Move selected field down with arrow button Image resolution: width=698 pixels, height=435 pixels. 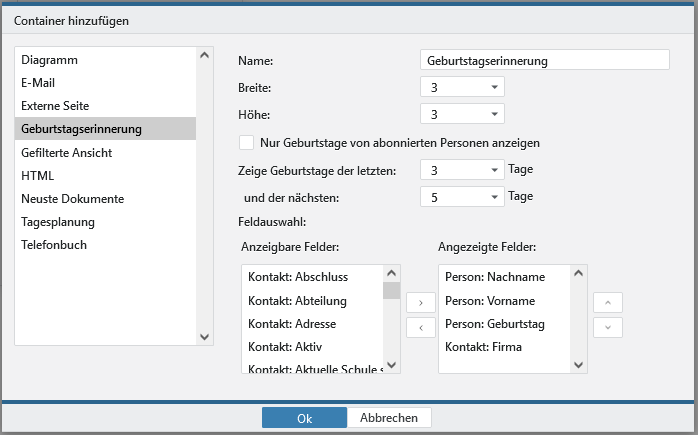pos(608,326)
